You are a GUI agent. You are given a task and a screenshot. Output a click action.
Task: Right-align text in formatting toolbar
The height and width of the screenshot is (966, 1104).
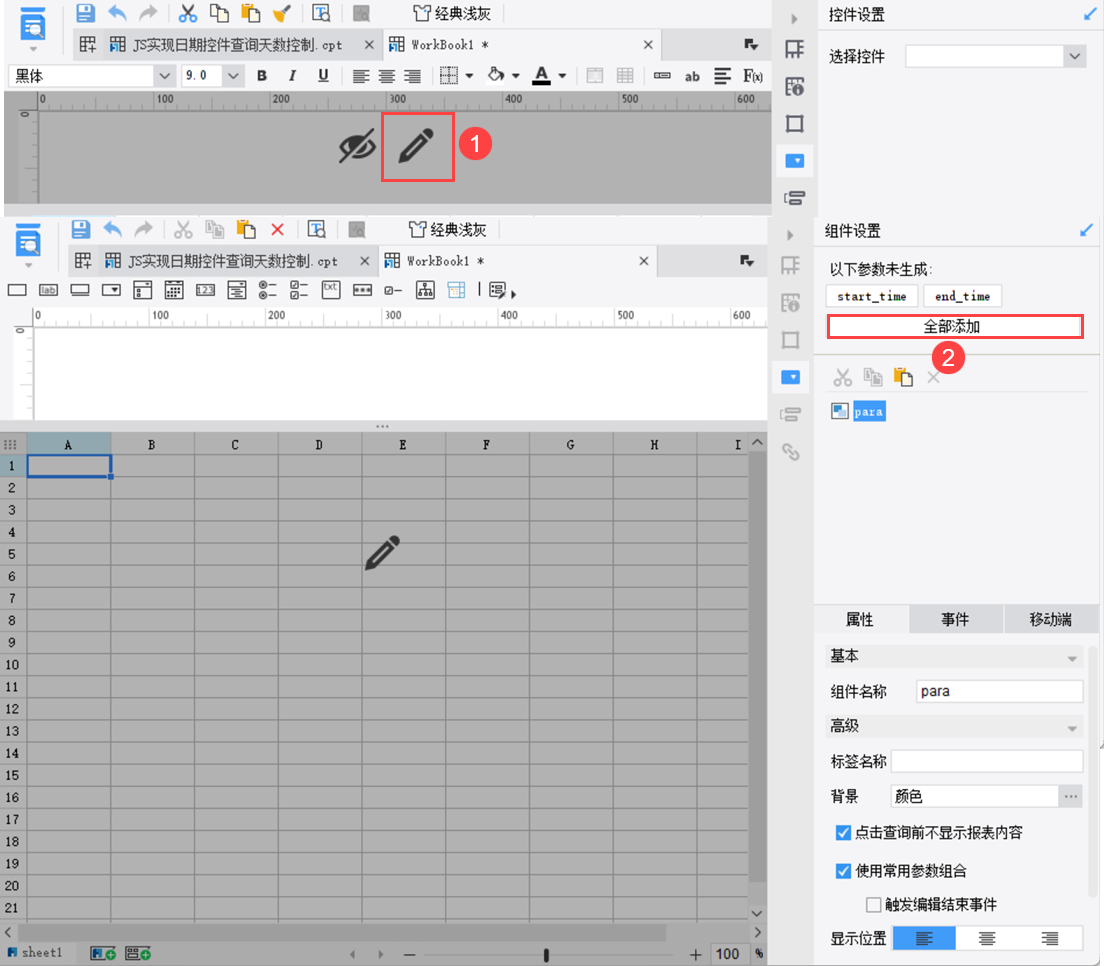412,76
